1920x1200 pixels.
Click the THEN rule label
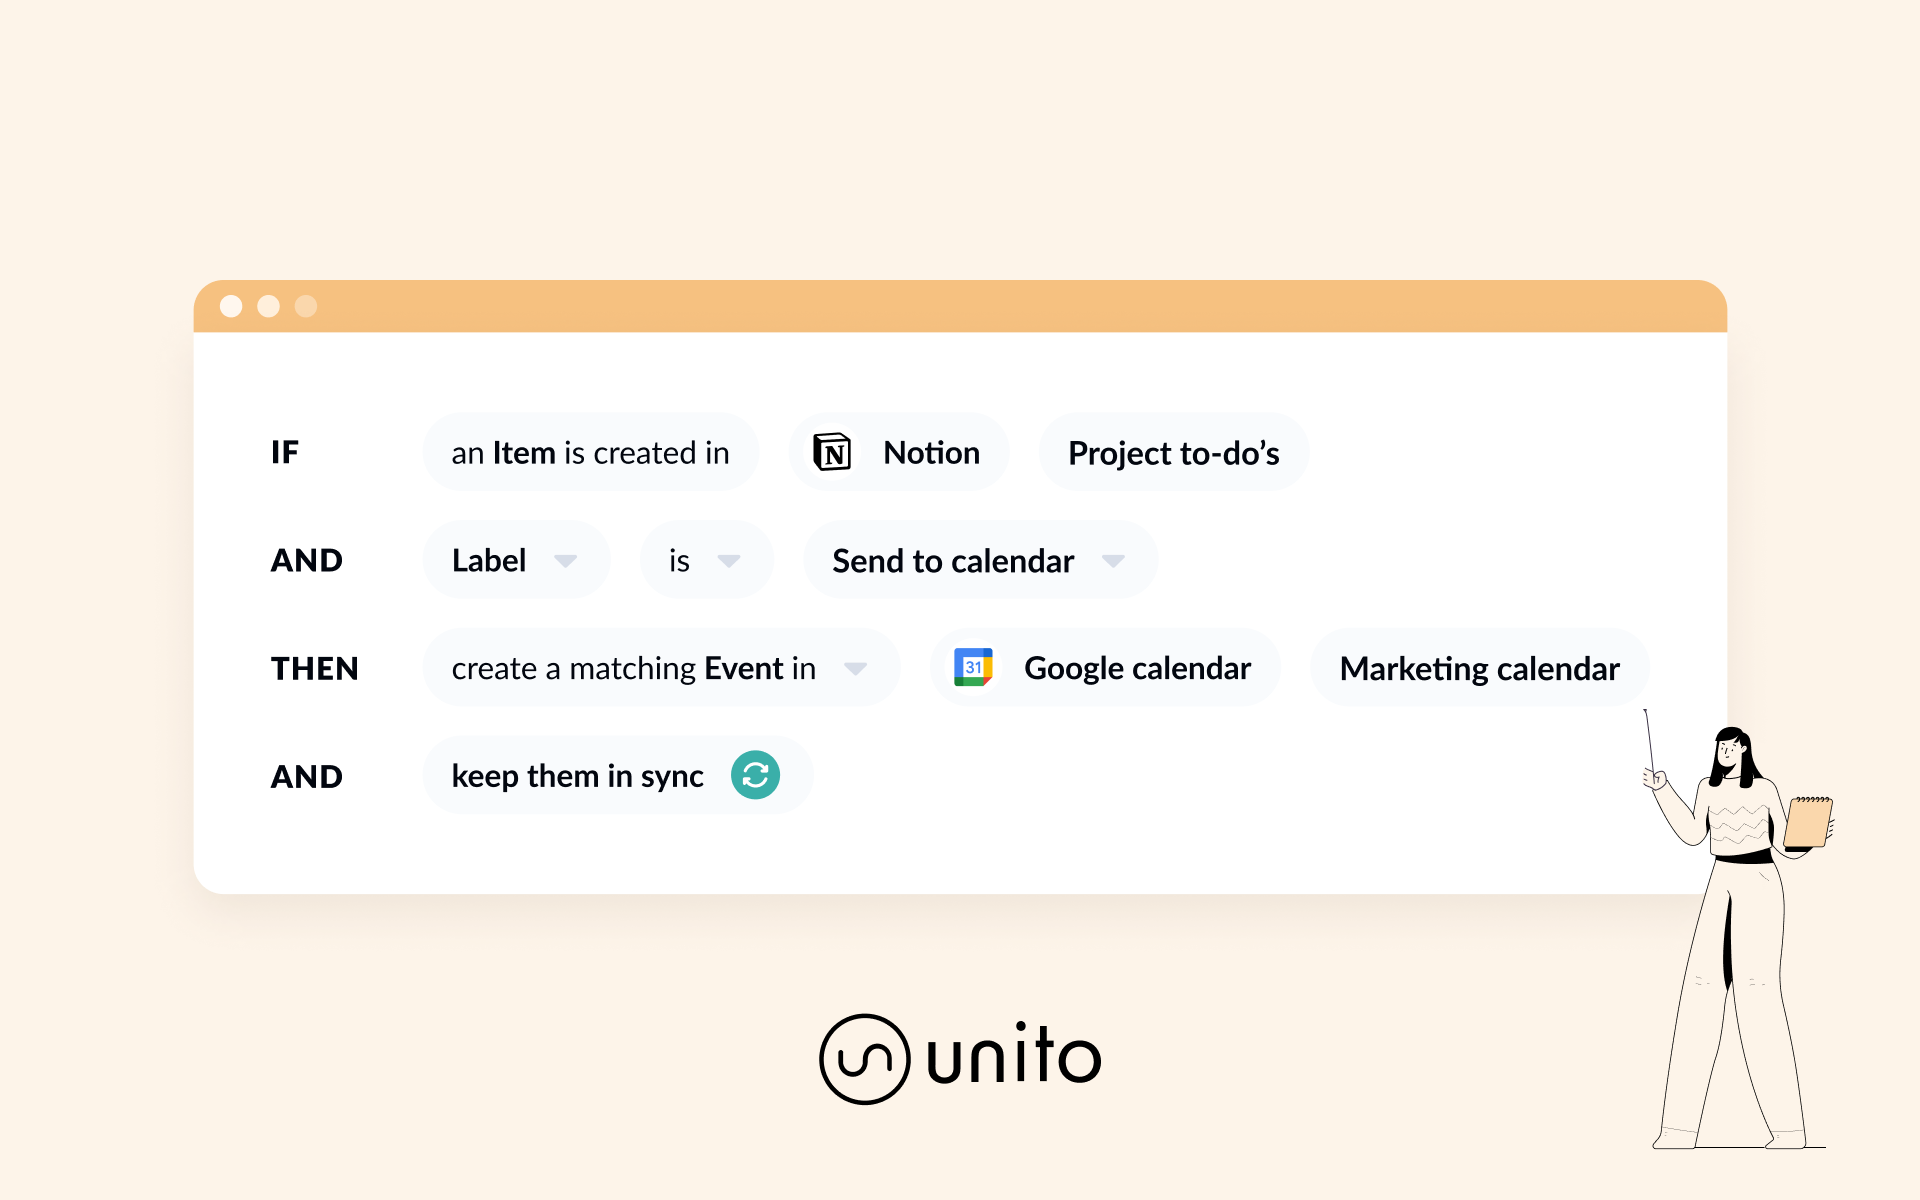314,668
